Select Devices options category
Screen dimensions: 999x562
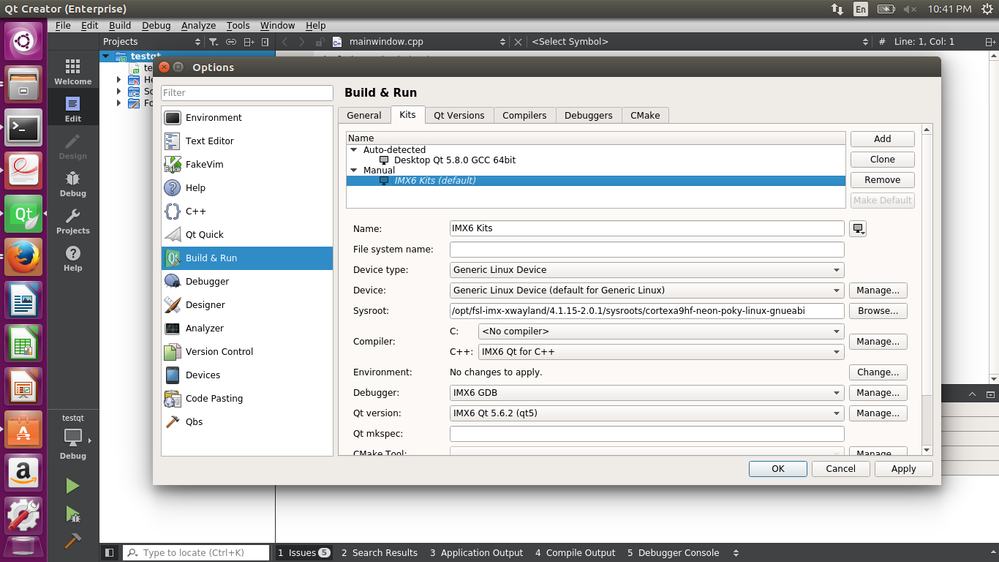[x=247, y=375]
